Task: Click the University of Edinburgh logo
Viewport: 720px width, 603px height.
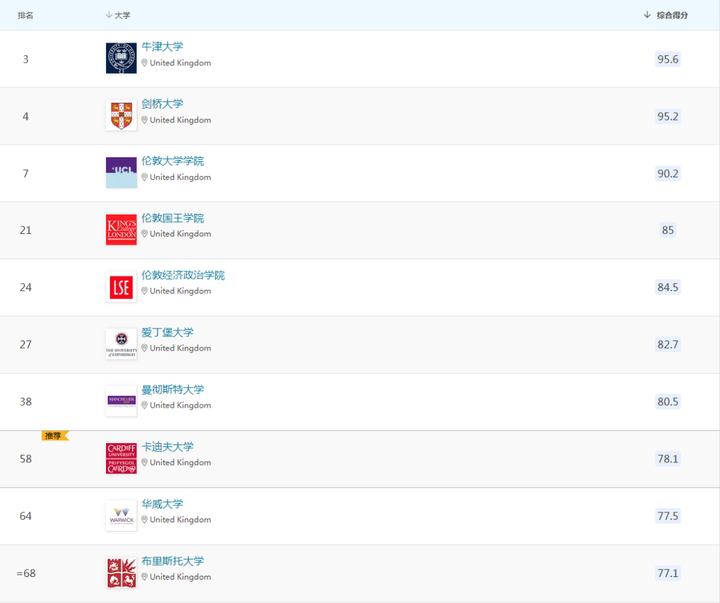Action: (x=121, y=344)
